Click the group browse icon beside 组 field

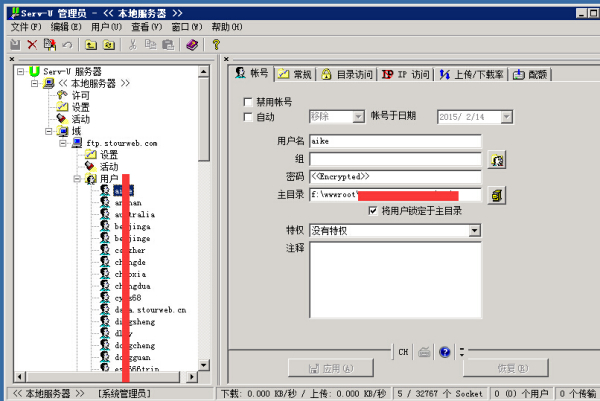497,160
